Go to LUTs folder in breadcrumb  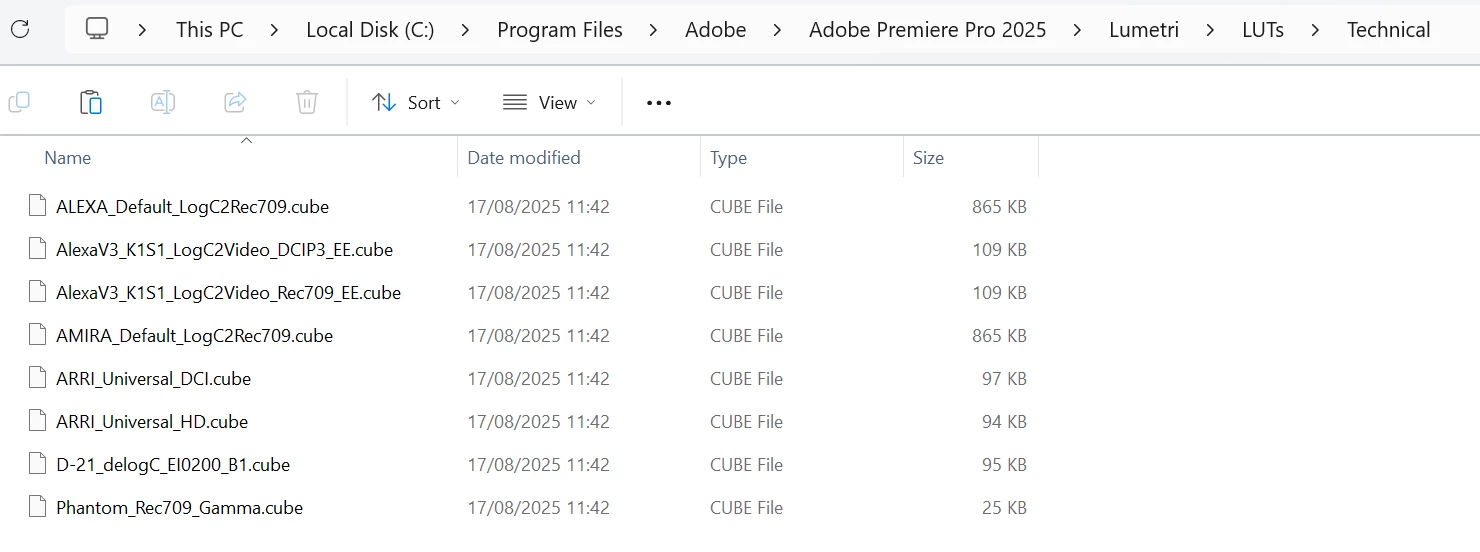[1263, 30]
